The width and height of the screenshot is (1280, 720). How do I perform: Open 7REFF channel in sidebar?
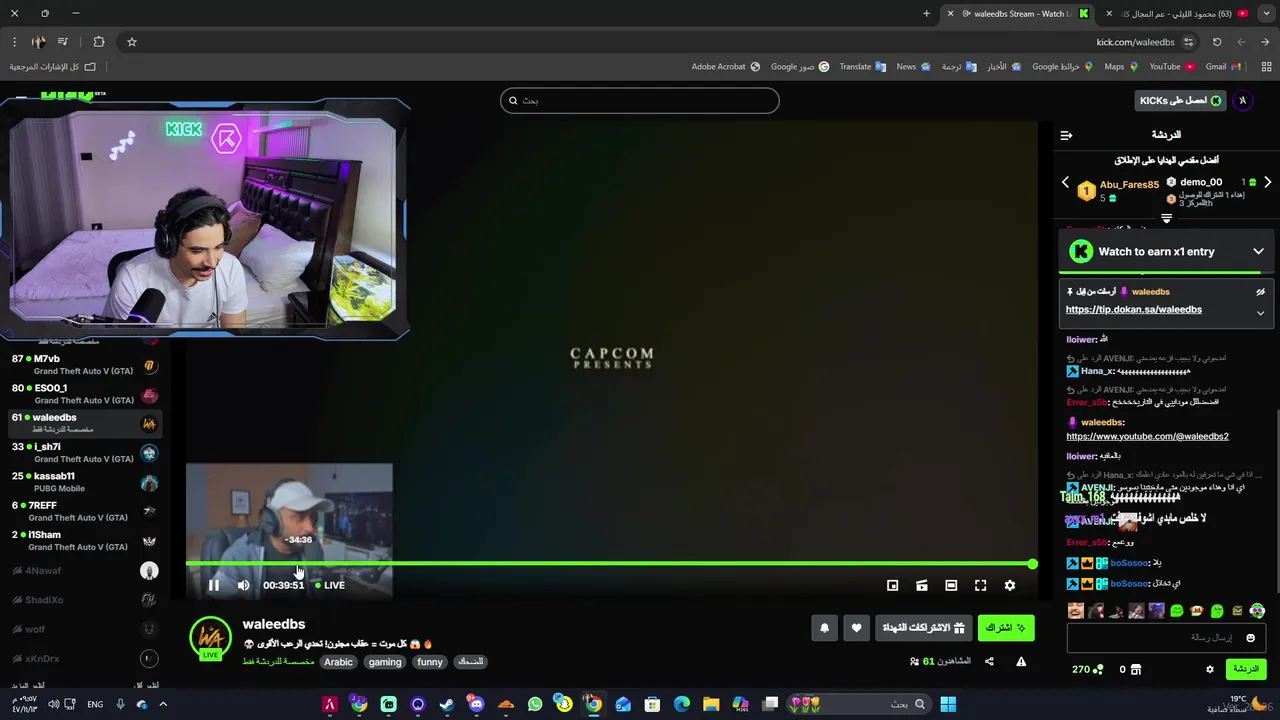coord(85,511)
